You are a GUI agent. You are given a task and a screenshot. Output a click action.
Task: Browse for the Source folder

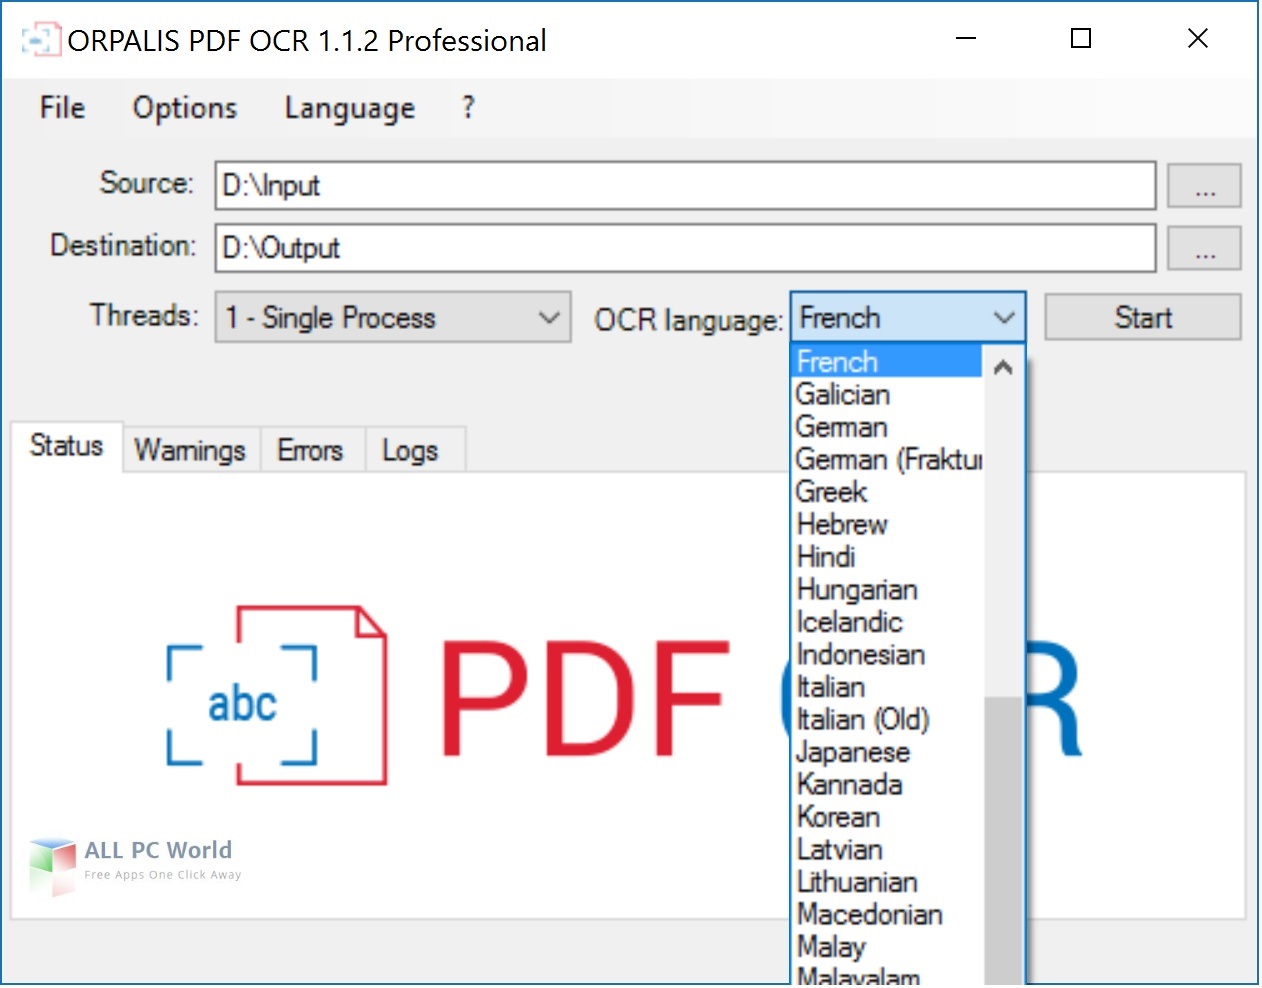pos(1204,186)
